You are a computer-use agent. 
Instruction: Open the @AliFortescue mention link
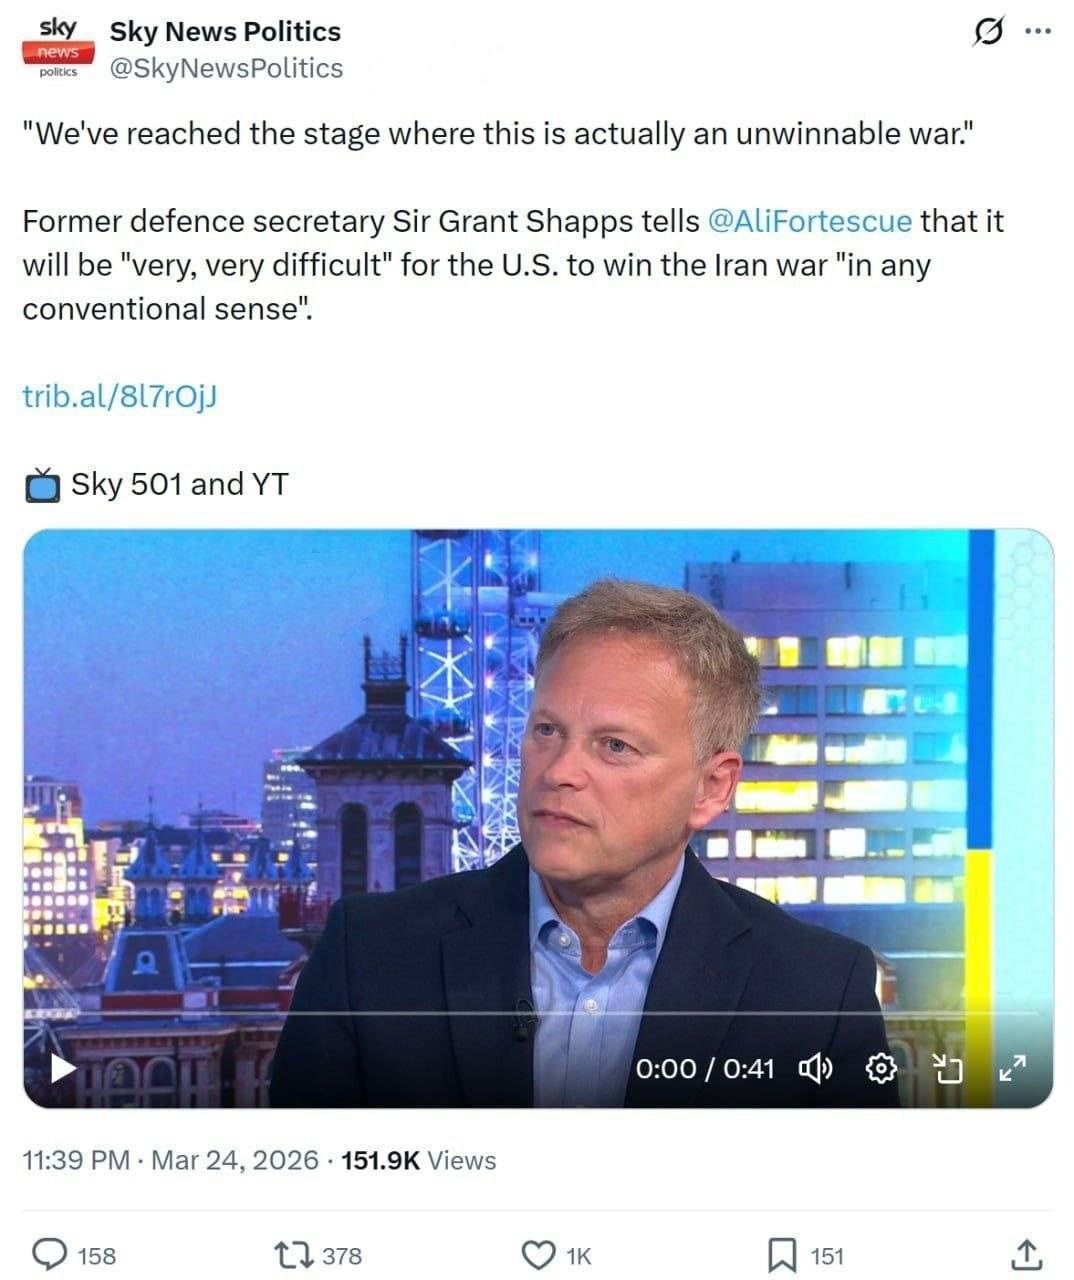point(809,221)
